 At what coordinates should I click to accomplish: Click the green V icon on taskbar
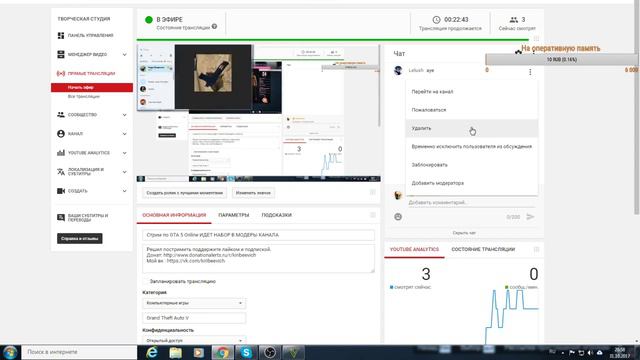click(293, 352)
